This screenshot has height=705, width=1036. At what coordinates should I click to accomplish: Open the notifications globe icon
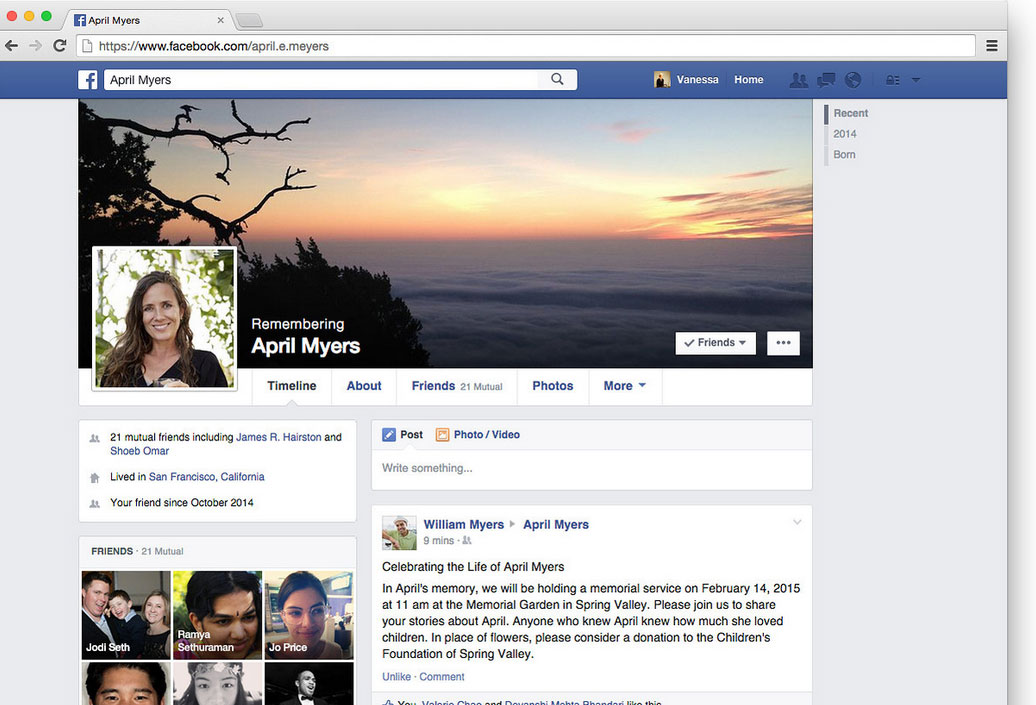(x=853, y=80)
